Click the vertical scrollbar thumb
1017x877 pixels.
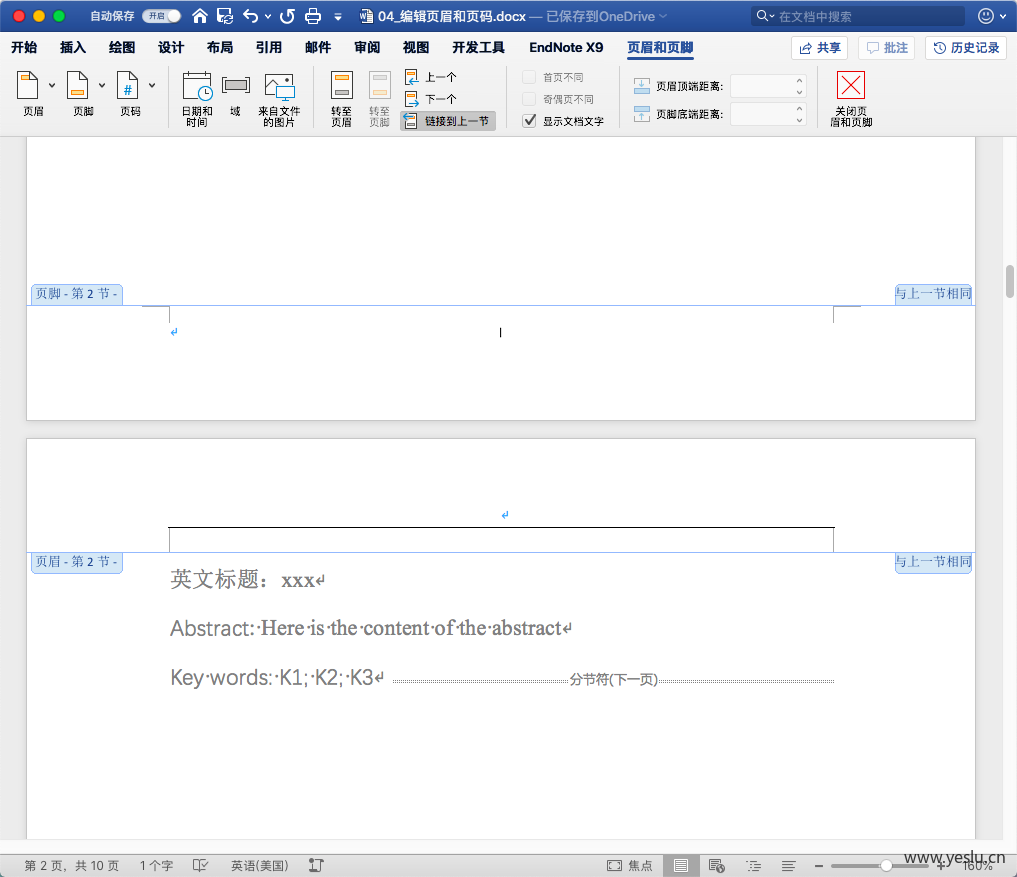1010,281
